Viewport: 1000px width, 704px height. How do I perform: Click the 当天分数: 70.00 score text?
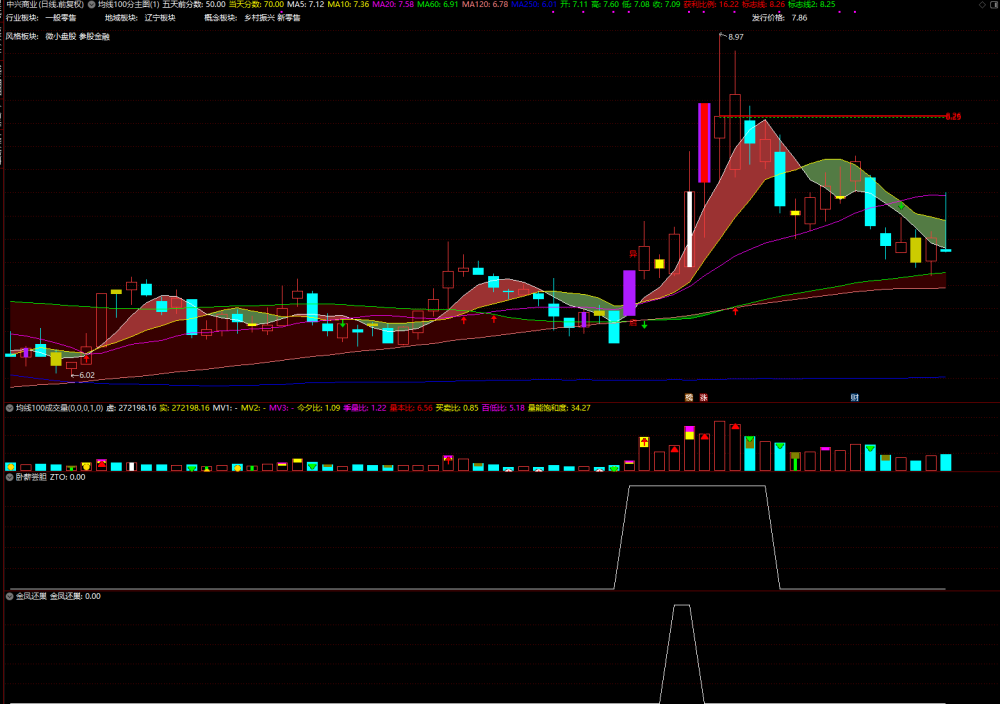[256, 4]
